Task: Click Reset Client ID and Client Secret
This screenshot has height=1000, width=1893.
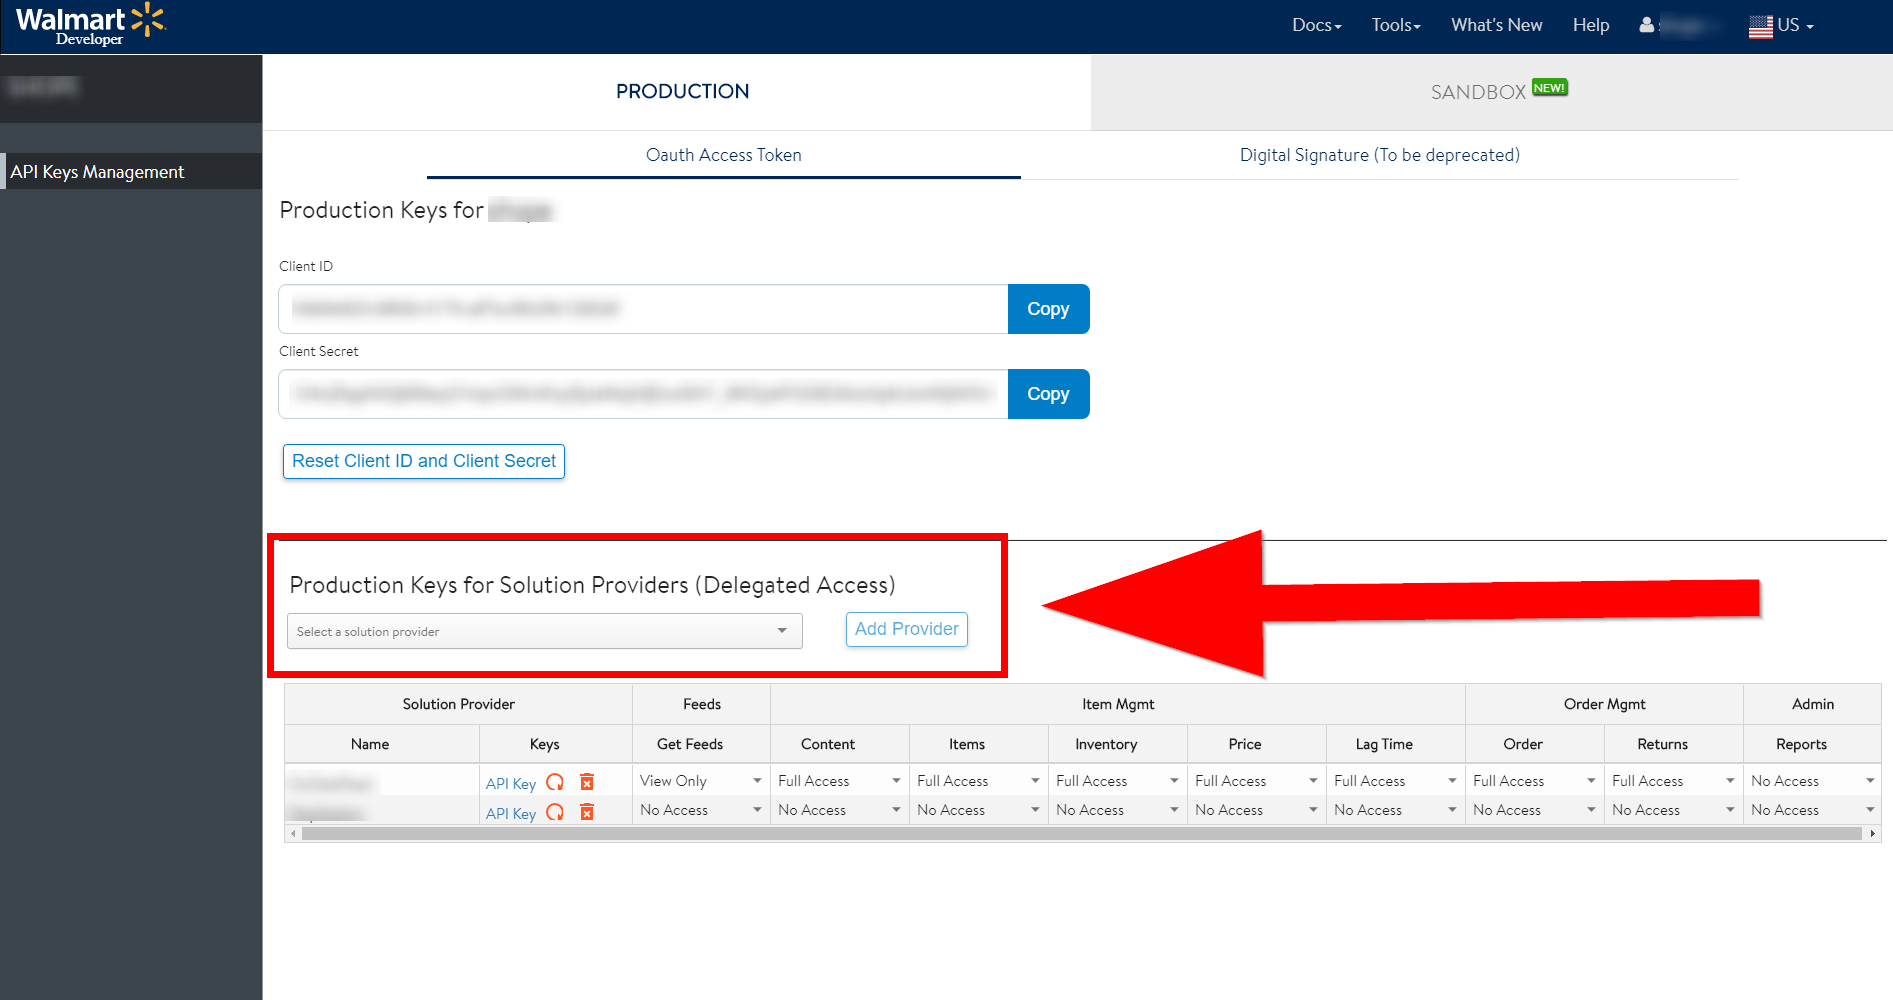Action: (x=423, y=461)
